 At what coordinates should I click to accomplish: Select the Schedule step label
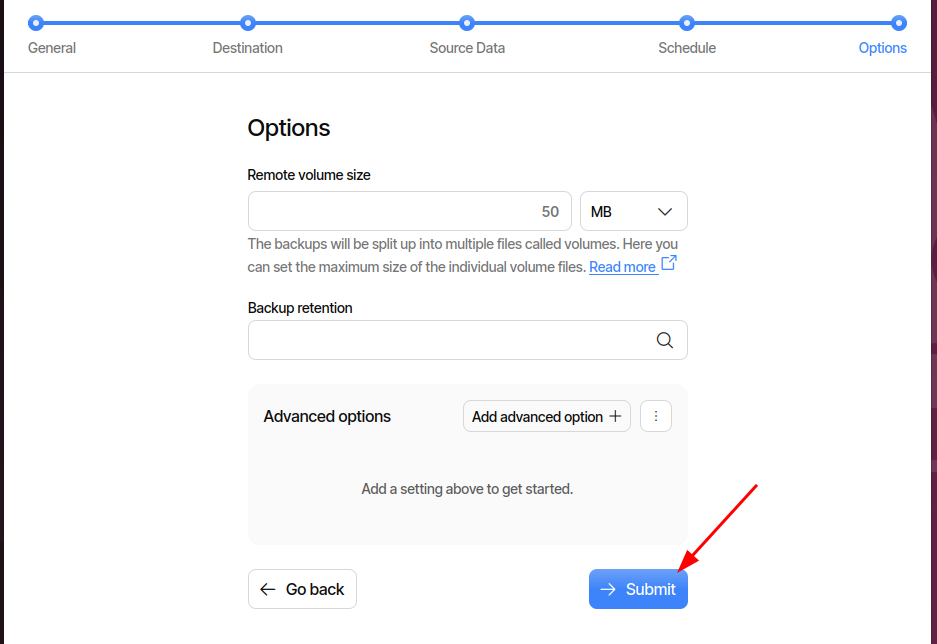point(686,47)
